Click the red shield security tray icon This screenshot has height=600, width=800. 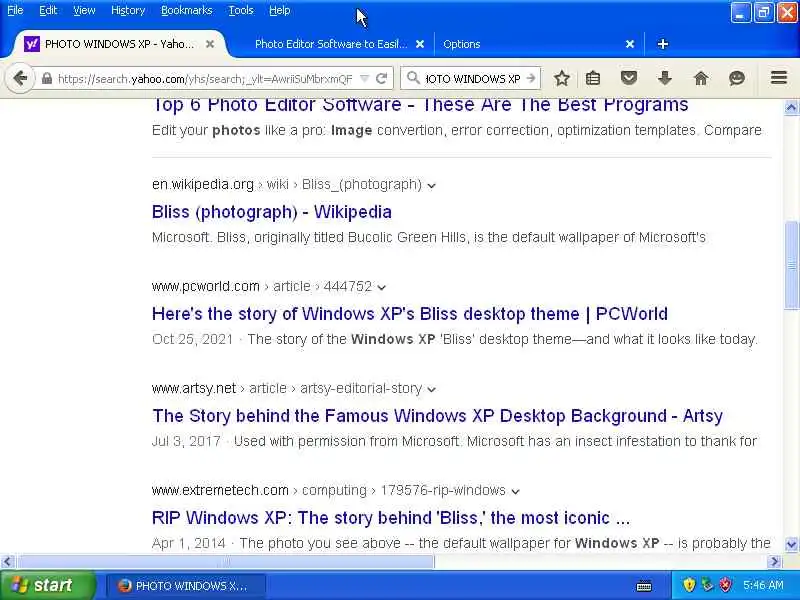click(x=725, y=585)
